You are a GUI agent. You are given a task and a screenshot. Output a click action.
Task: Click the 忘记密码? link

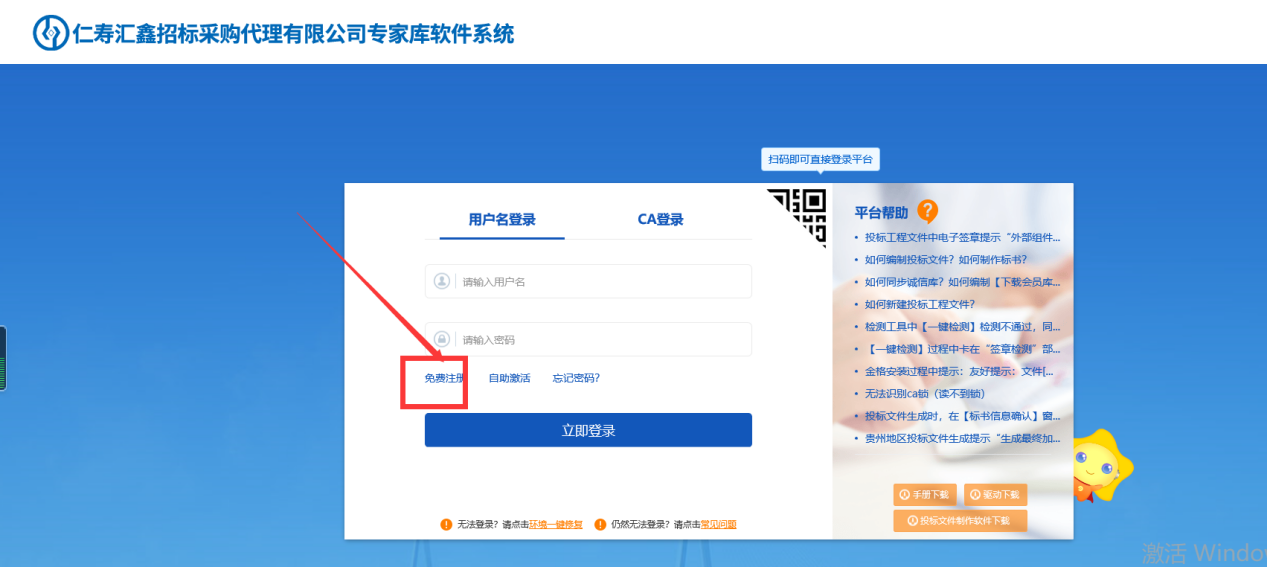[576, 378]
